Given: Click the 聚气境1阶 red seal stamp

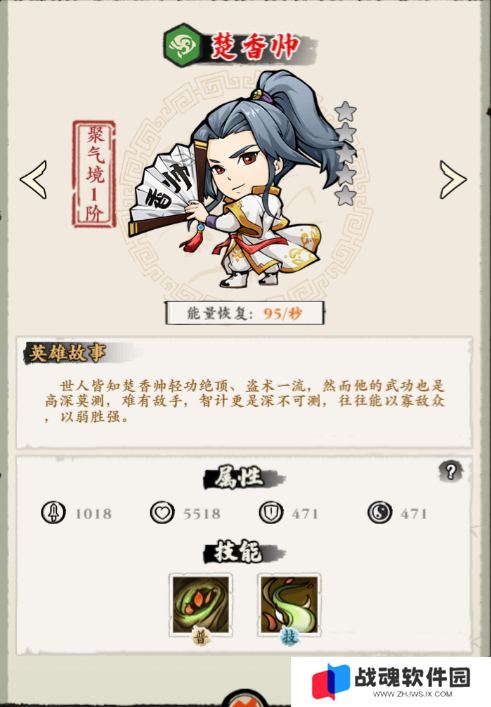Looking at the screenshot, I should [x=95, y=174].
